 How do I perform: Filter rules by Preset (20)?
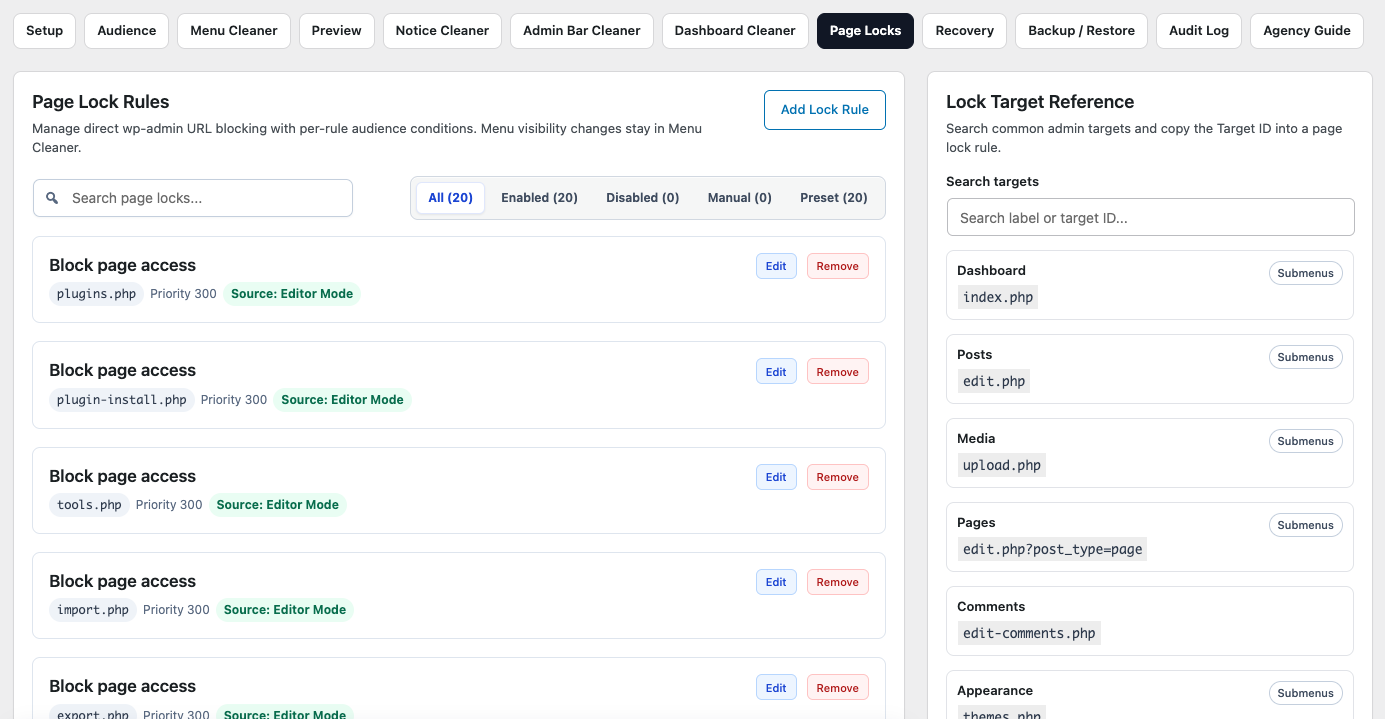tap(834, 198)
